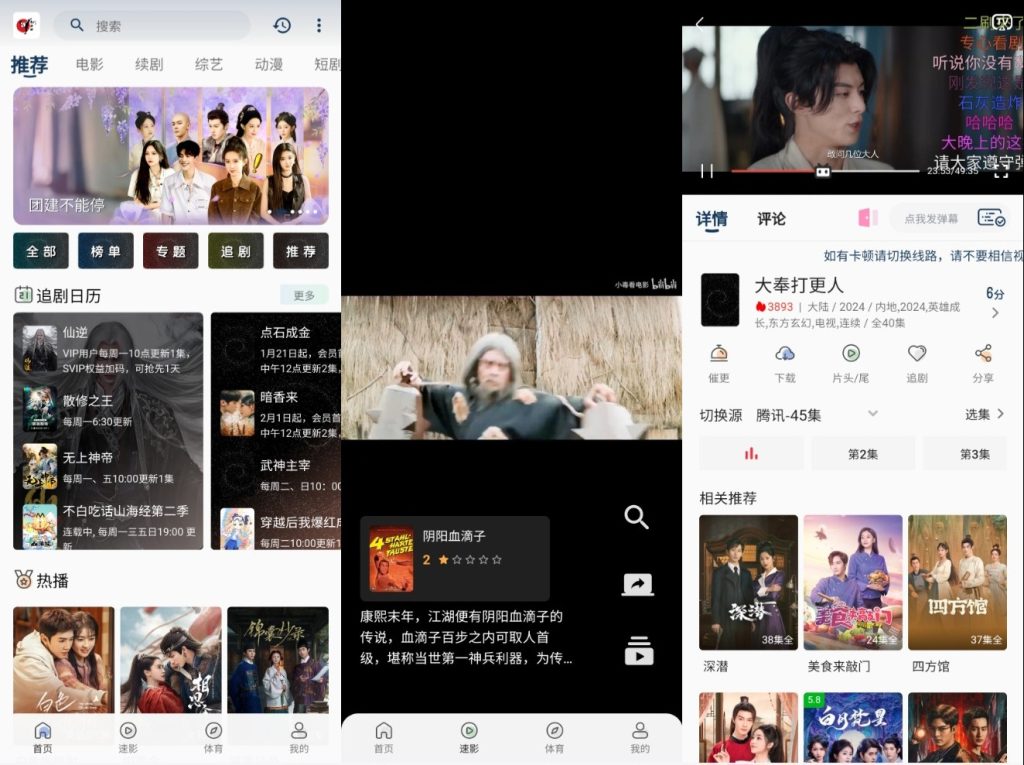Screen dimensions: 1024x765
Task: Switch to the 电影 tab
Action: pos(89,64)
